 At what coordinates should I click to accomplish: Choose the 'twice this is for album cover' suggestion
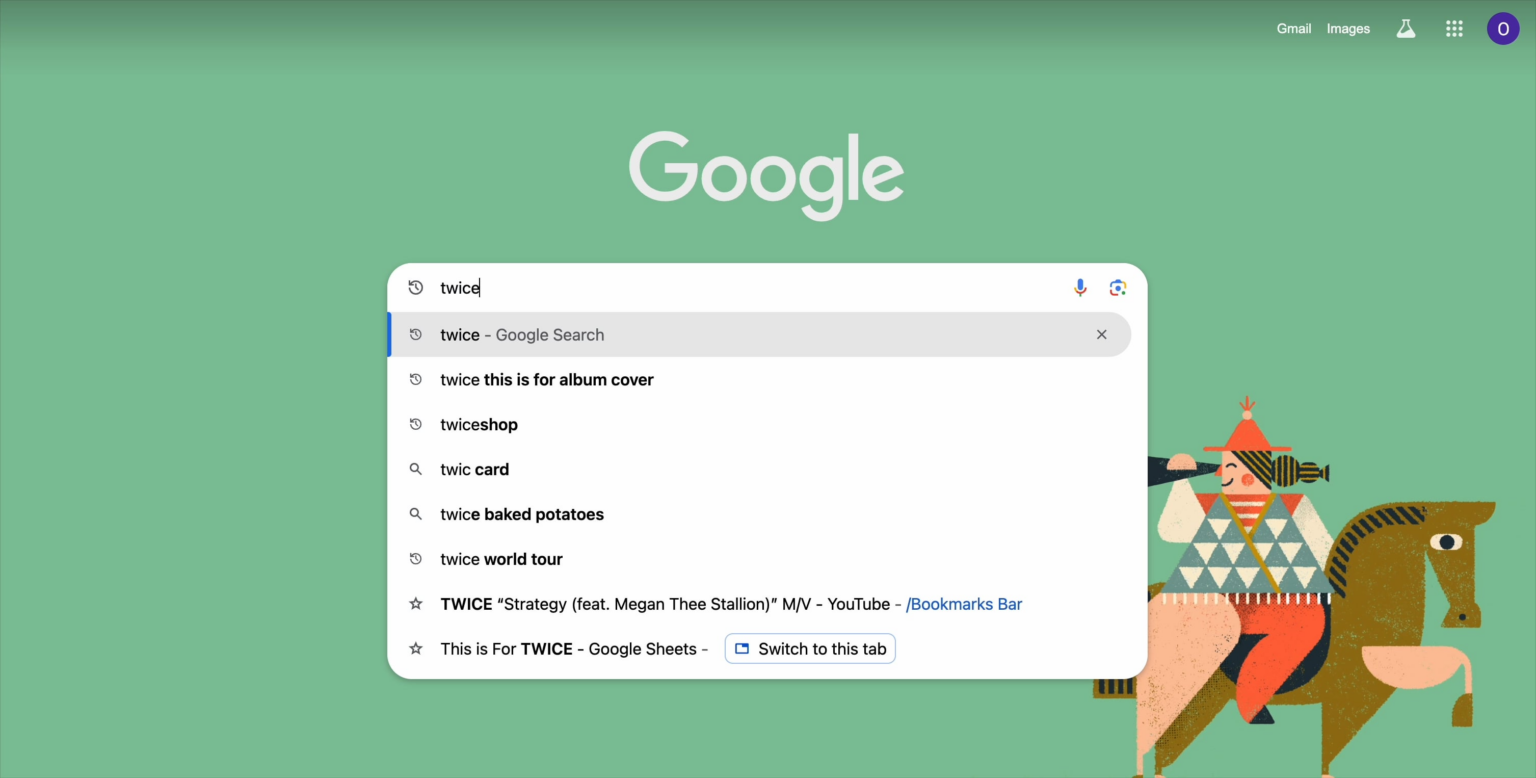[546, 379]
